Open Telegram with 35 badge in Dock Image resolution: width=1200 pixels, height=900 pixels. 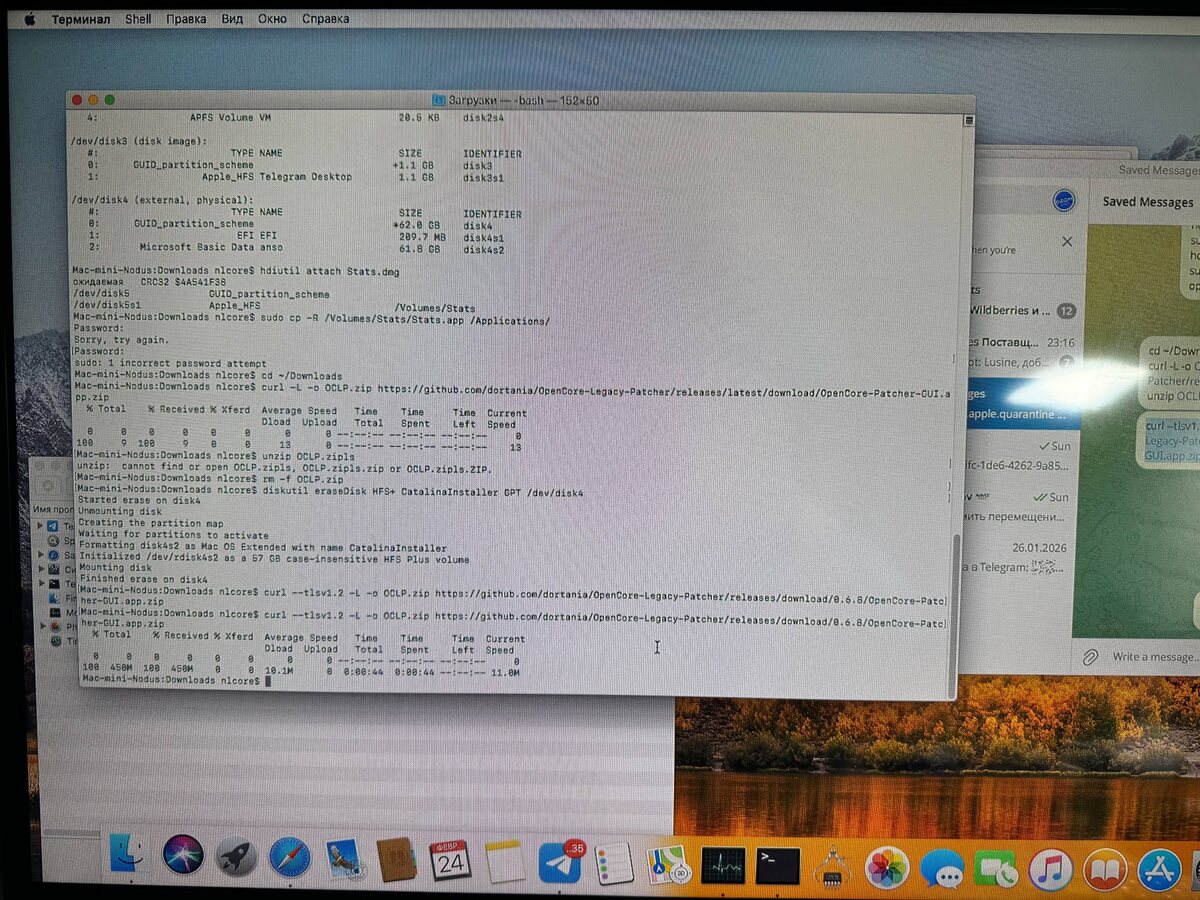[x=560, y=862]
